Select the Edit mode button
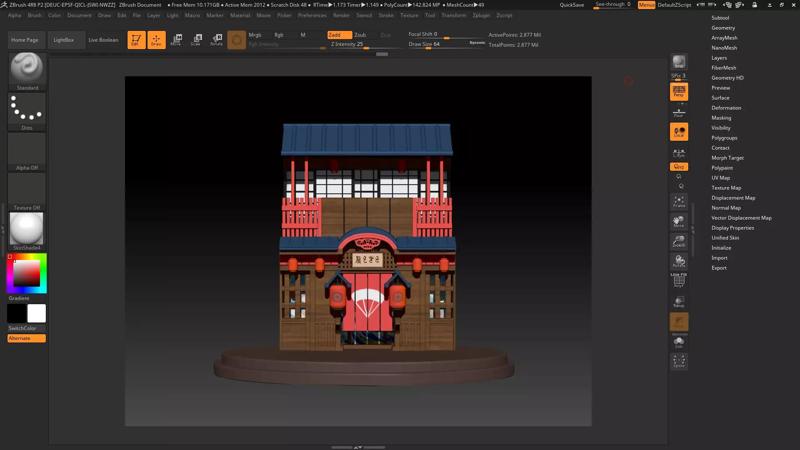The height and width of the screenshot is (450, 800). click(x=136, y=40)
